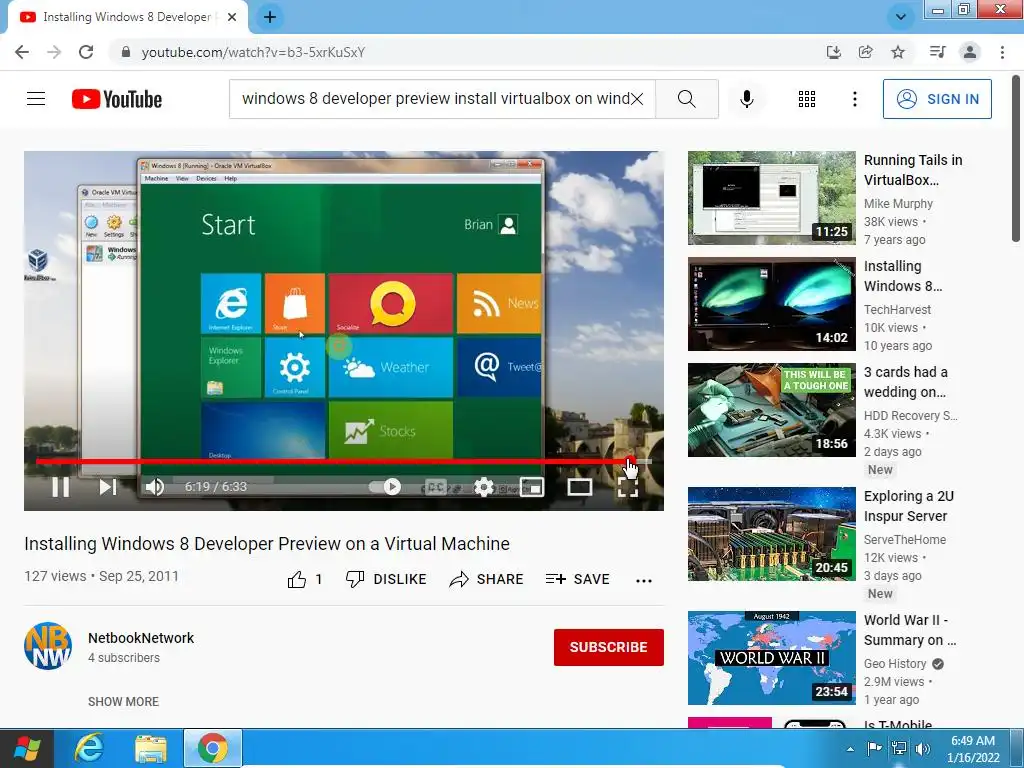Share the video via SHARE
This screenshot has height=768, width=1024.
coord(487,579)
